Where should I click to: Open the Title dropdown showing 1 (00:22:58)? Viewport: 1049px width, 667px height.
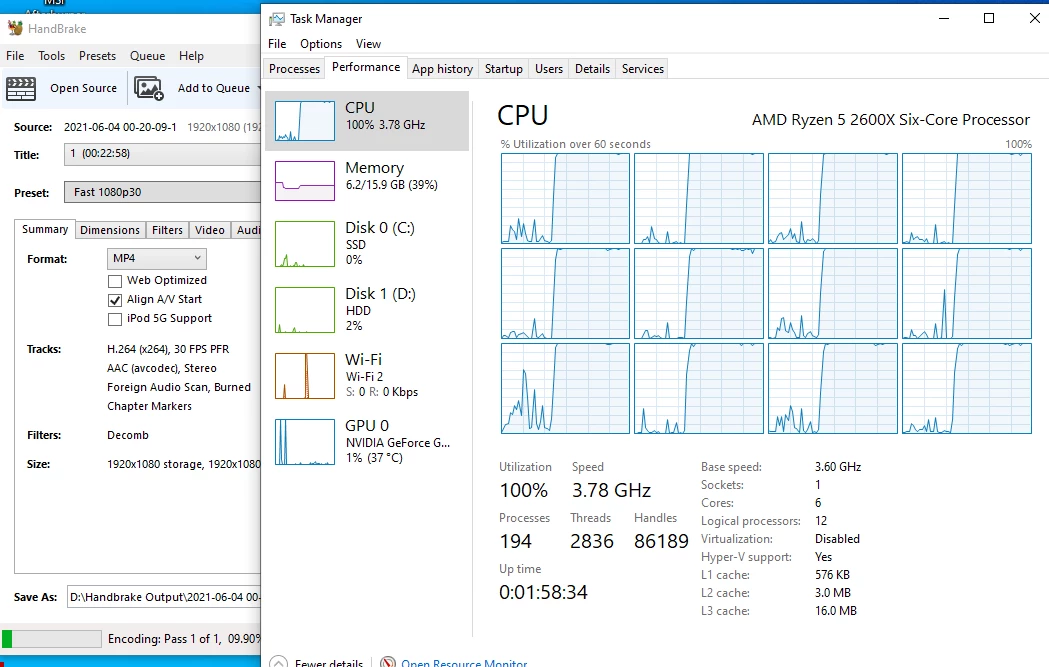click(x=163, y=154)
